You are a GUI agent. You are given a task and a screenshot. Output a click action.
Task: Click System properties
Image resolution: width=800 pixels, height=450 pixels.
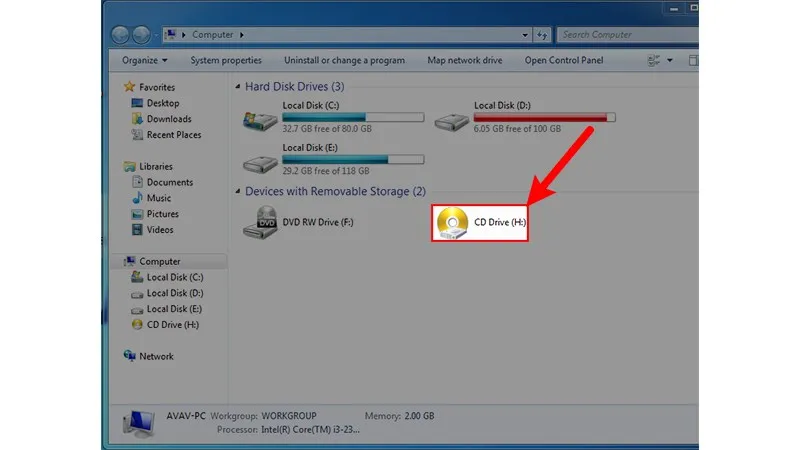click(x=226, y=60)
